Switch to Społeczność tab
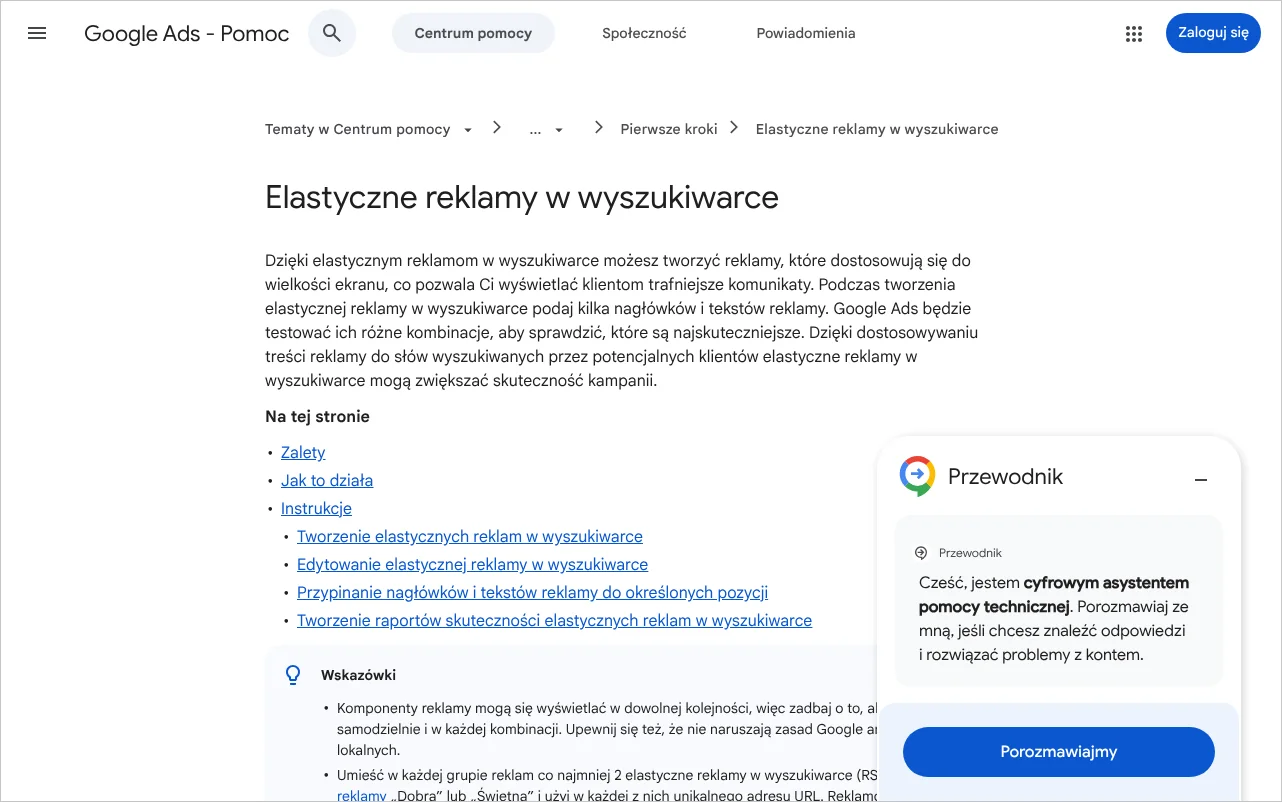This screenshot has width=1282, height=802. 644,33
